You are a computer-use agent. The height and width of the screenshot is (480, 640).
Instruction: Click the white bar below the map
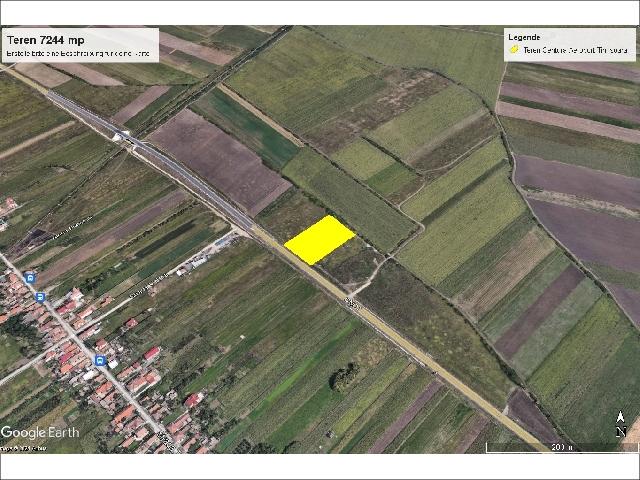[320, 465]
